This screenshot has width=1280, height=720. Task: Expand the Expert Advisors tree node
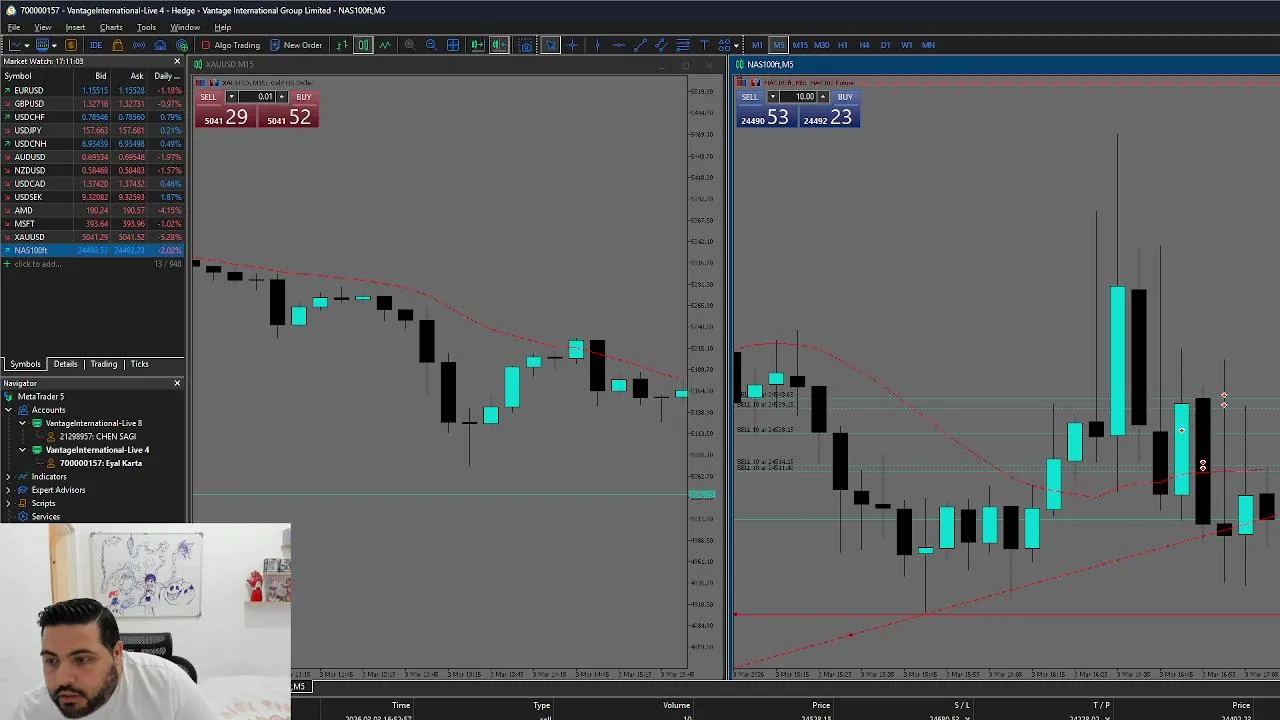click(x=8, y=490)
